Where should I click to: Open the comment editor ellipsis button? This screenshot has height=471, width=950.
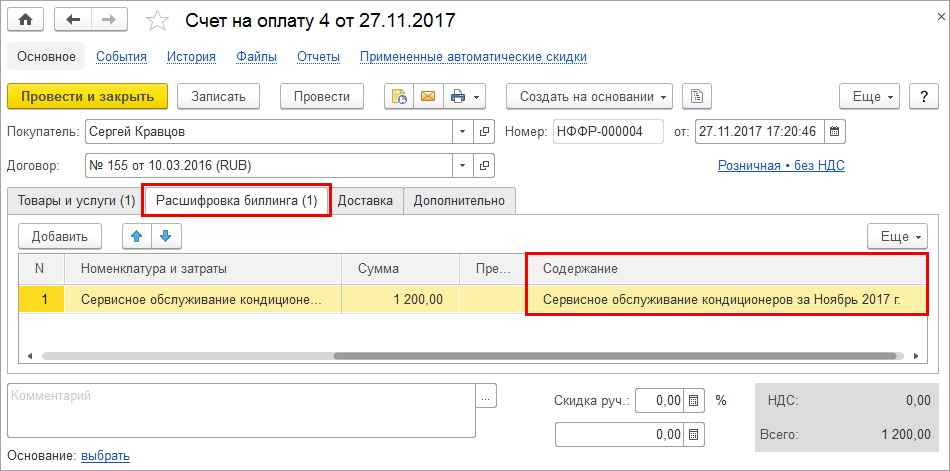[486, 395]
